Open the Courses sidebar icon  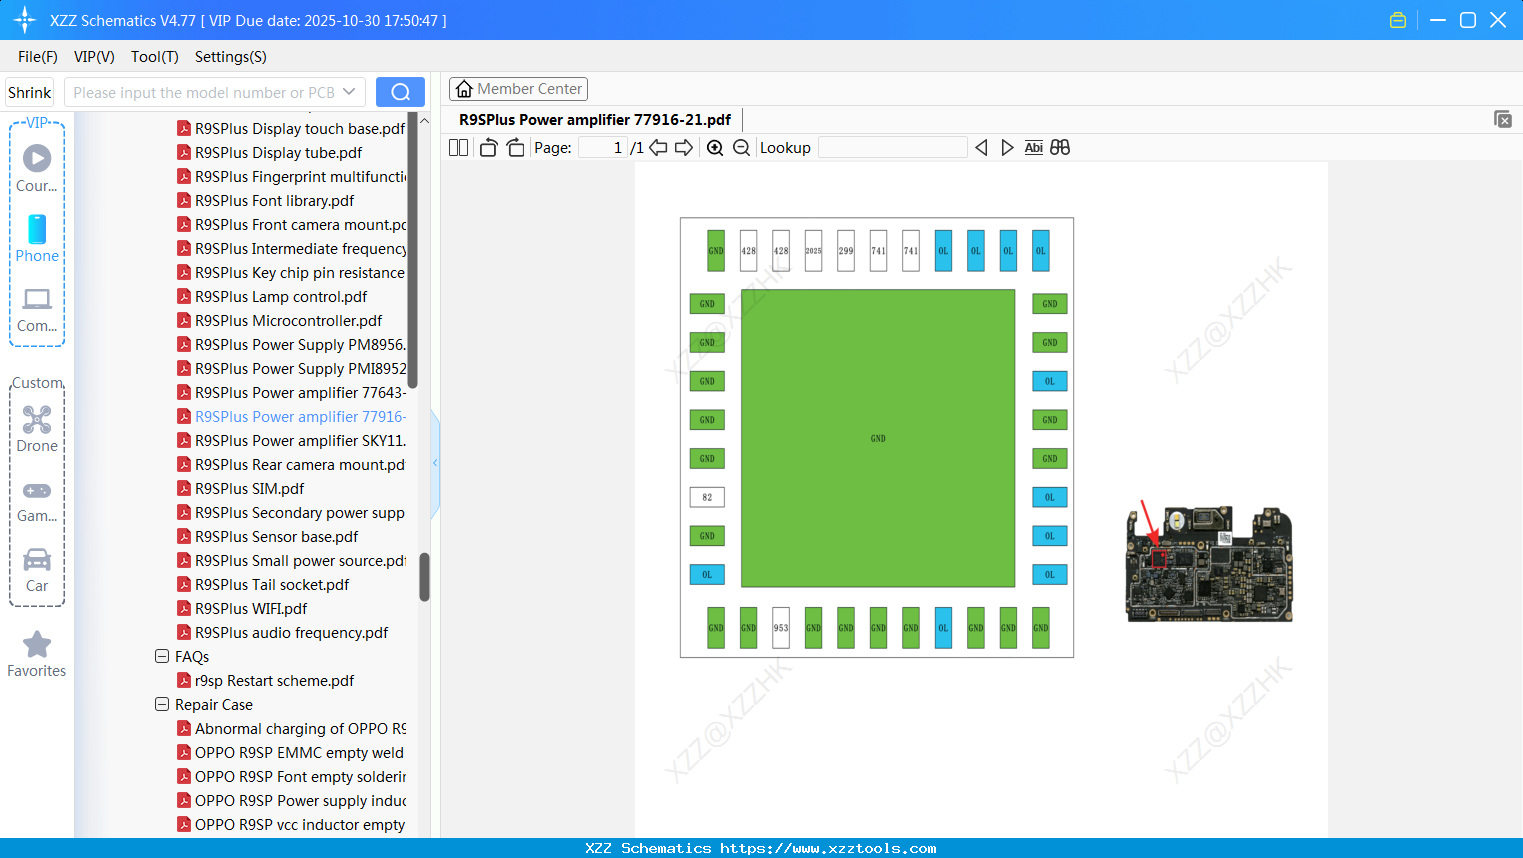point(37,168)
